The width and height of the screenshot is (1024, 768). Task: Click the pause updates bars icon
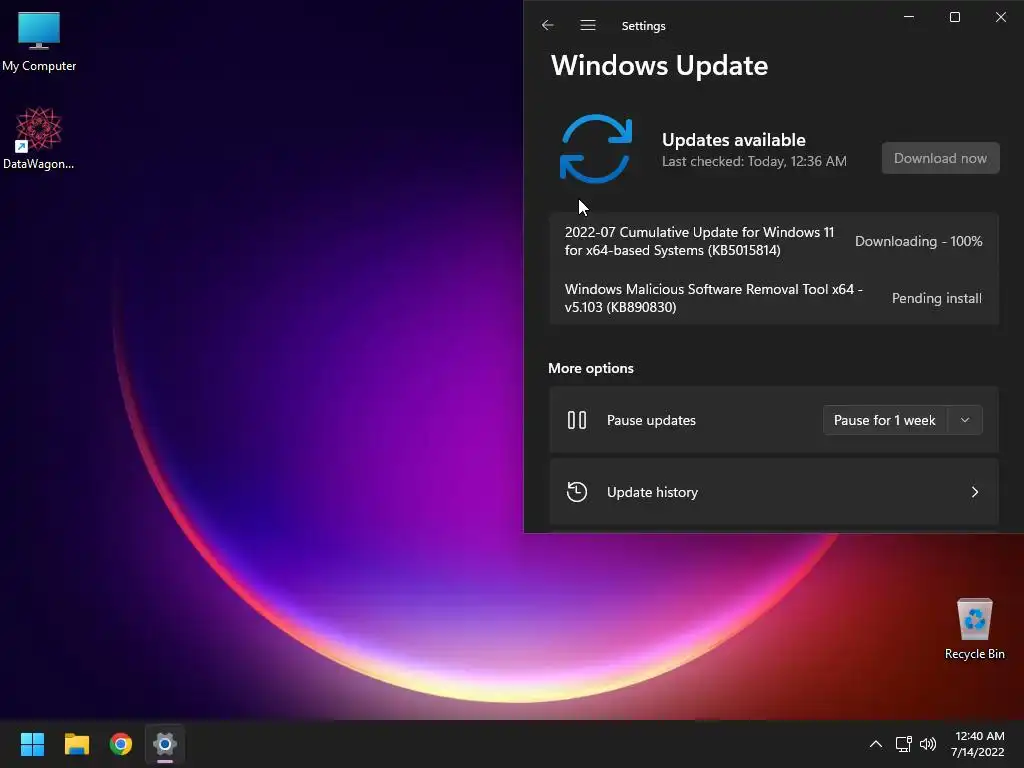point(577,420)
